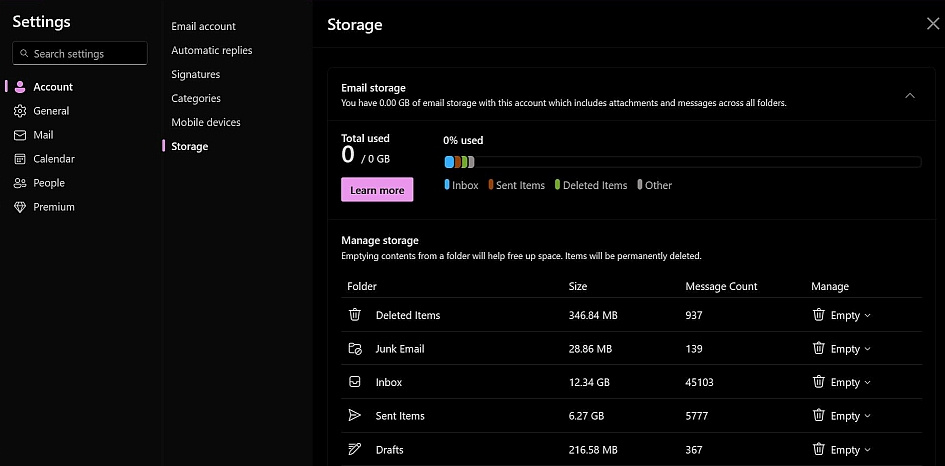Open the Premium diamond icon
Image resolution: width=945 pixels, height=466 pixels.
[x=20, y=207]
